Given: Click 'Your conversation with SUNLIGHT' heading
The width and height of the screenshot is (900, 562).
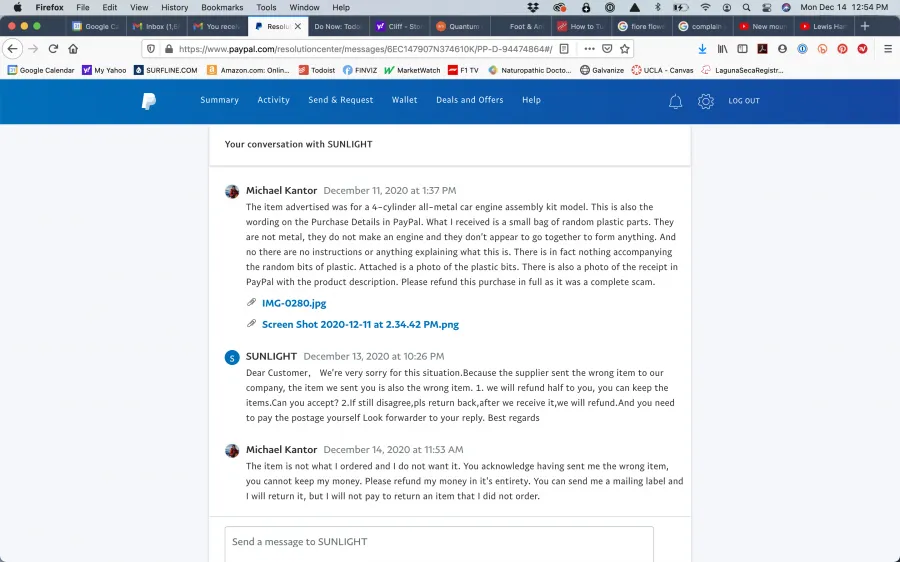Looking at the screenshot, I should tap(298, 144).
